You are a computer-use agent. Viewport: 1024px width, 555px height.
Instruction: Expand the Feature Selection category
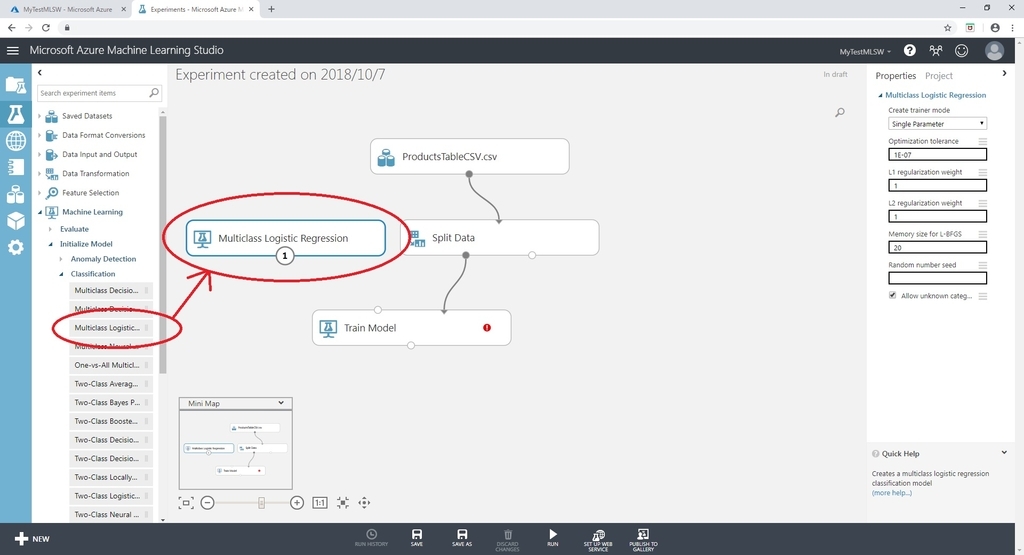click(39, 193)
